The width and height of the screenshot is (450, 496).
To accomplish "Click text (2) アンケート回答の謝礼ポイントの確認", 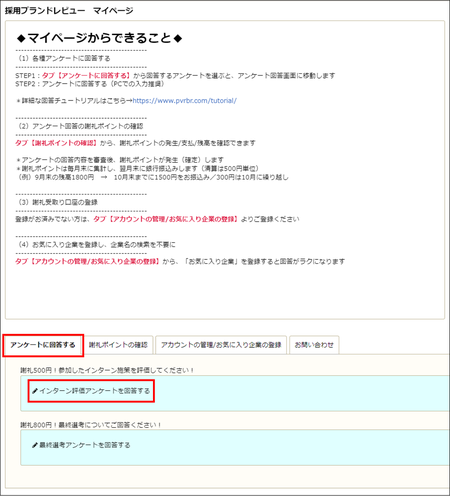I will 80,126.
